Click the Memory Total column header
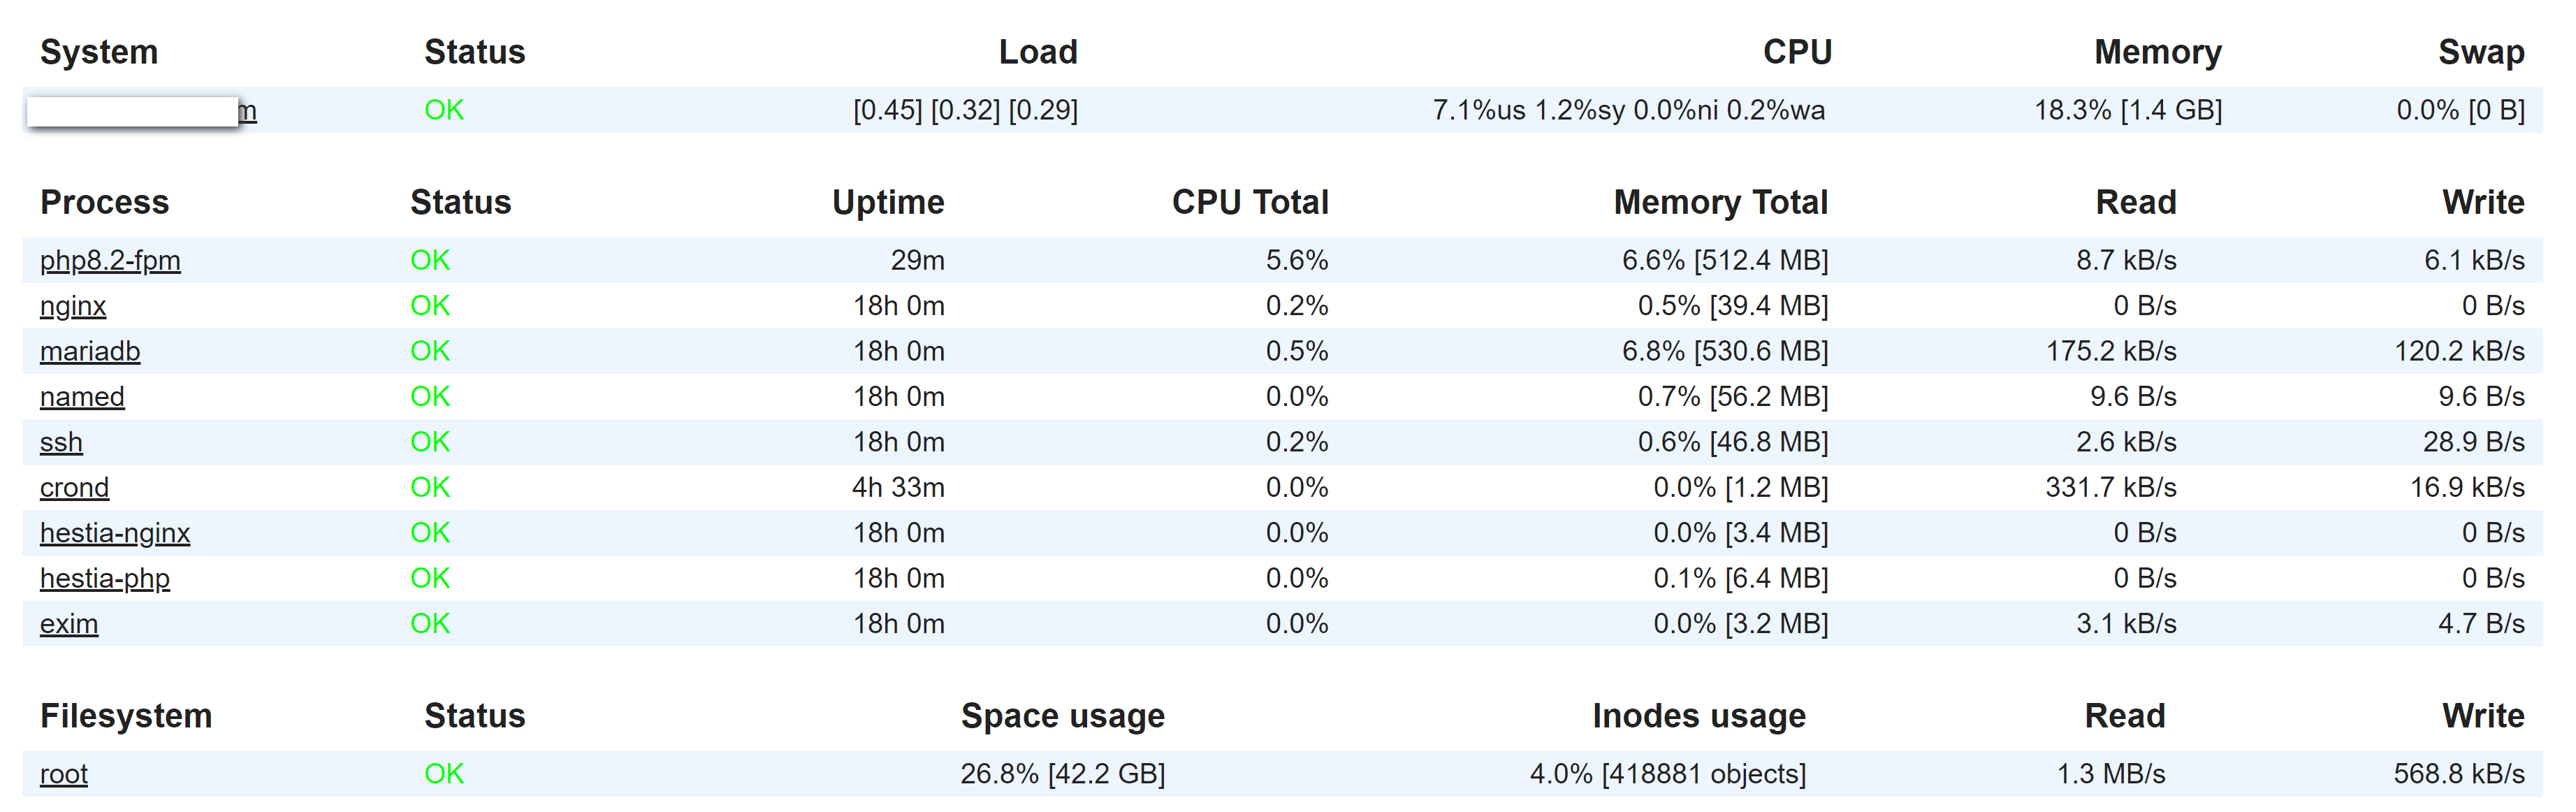2576x812 pixels. click(x=1720, y=202)
